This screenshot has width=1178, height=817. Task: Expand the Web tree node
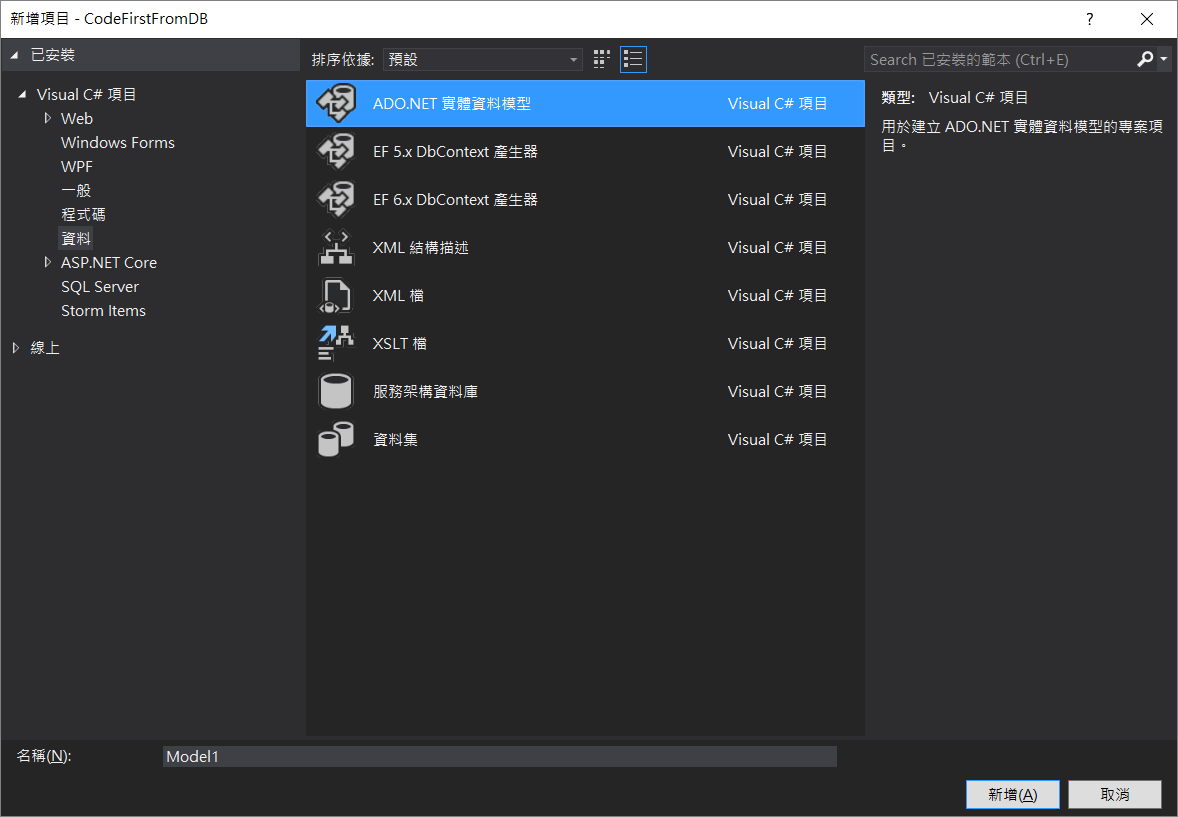click(x=47, y=118)
